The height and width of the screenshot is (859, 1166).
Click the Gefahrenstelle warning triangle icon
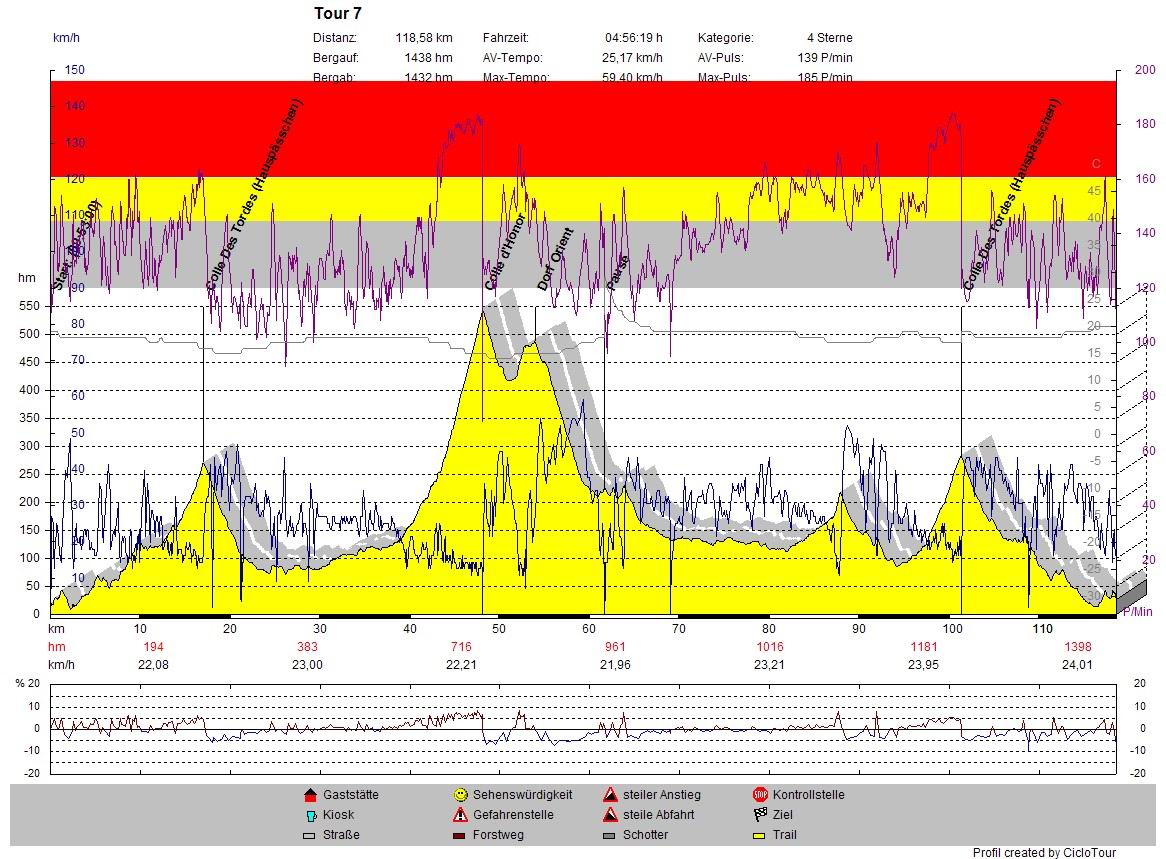point(460,815)
